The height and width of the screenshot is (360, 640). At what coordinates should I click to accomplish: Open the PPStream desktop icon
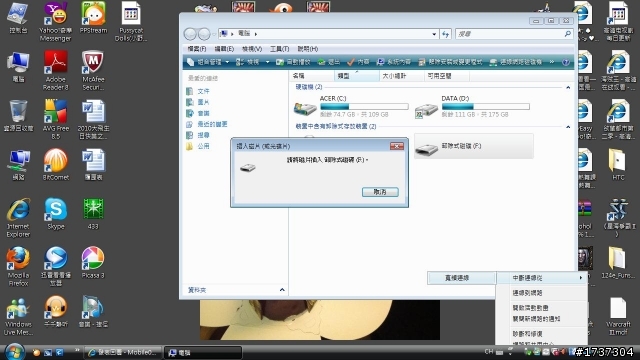[x=93, y=18]
